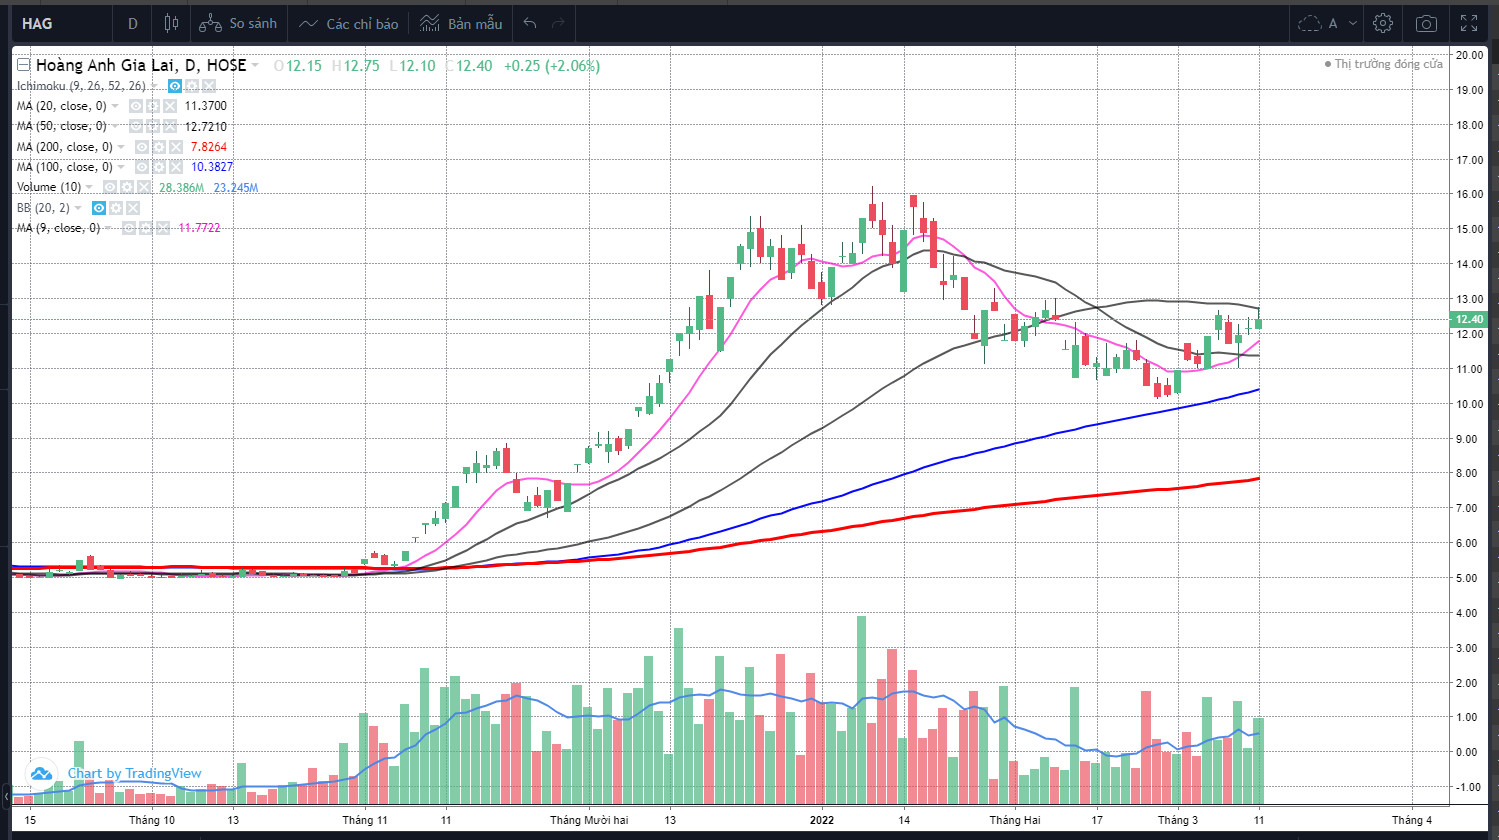Click the 12.40 current price label on axis
Viewport: 1499px width, 840px height.
1468,319
